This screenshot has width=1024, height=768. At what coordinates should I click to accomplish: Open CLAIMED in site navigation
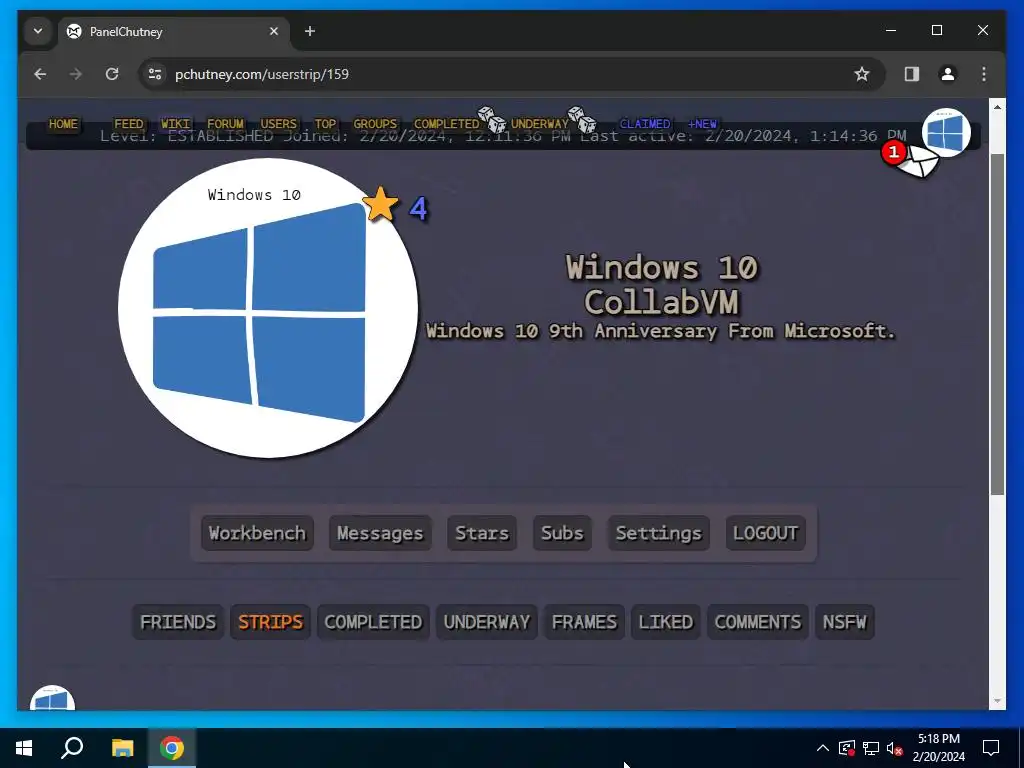645,123
